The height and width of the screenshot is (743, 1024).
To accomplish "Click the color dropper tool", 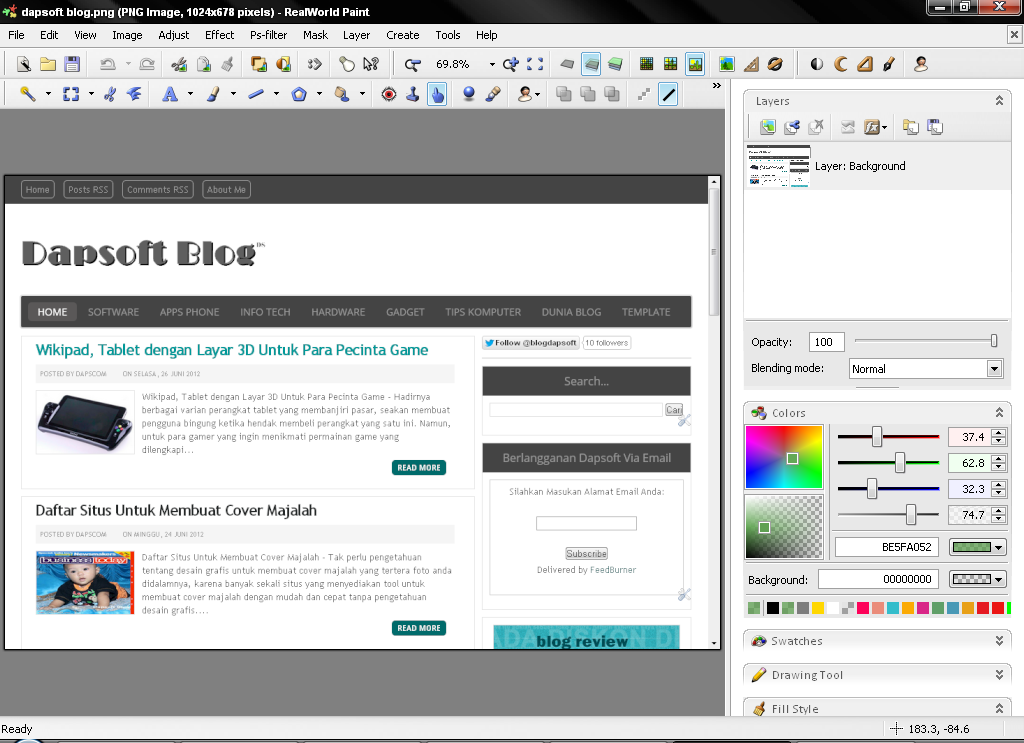I will click(493, 94).
